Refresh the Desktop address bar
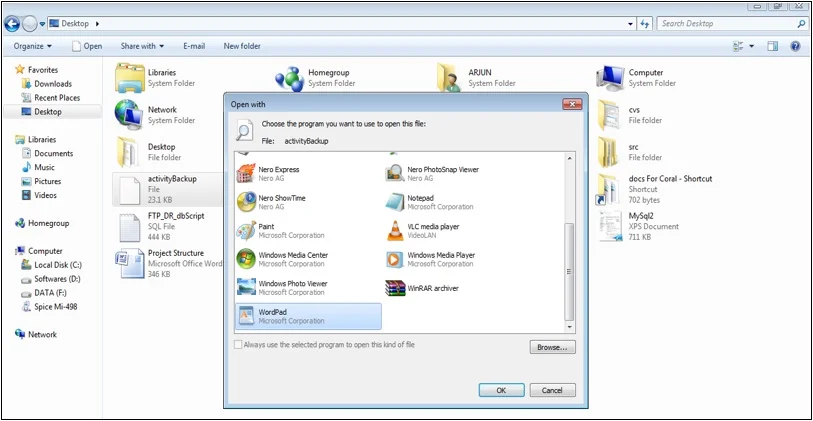Viewport: 813px width, 421px height. tap(645, 24)
